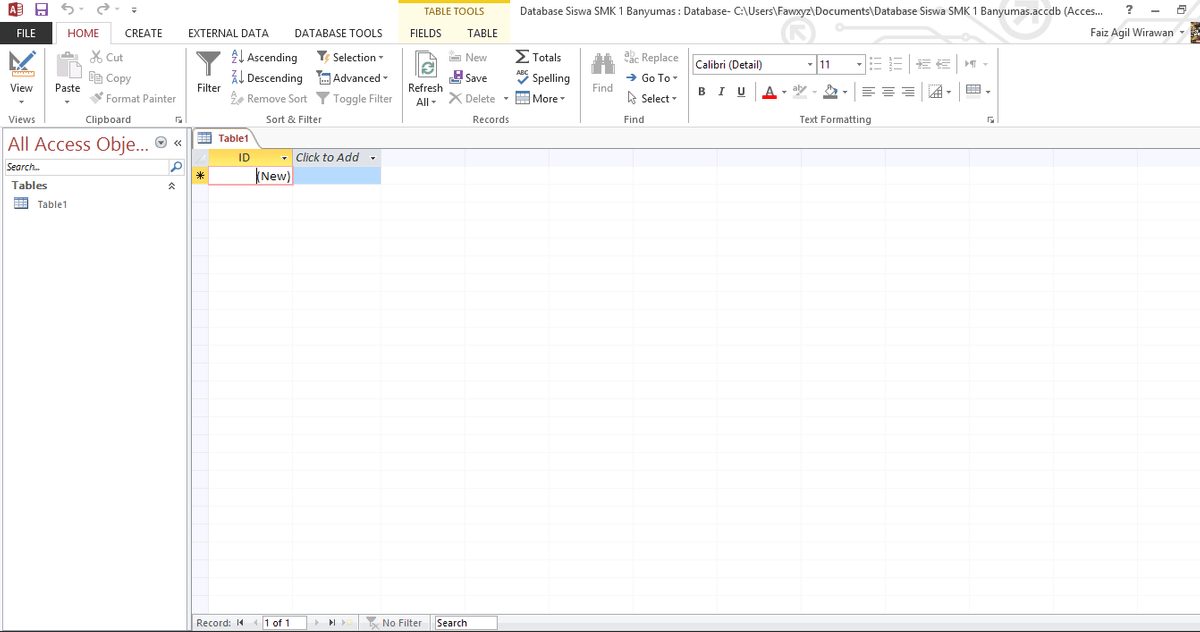The height and width of the screenshot is (632, 1200).
Task: Activate the Format Painter
Action: pos(133,98)
